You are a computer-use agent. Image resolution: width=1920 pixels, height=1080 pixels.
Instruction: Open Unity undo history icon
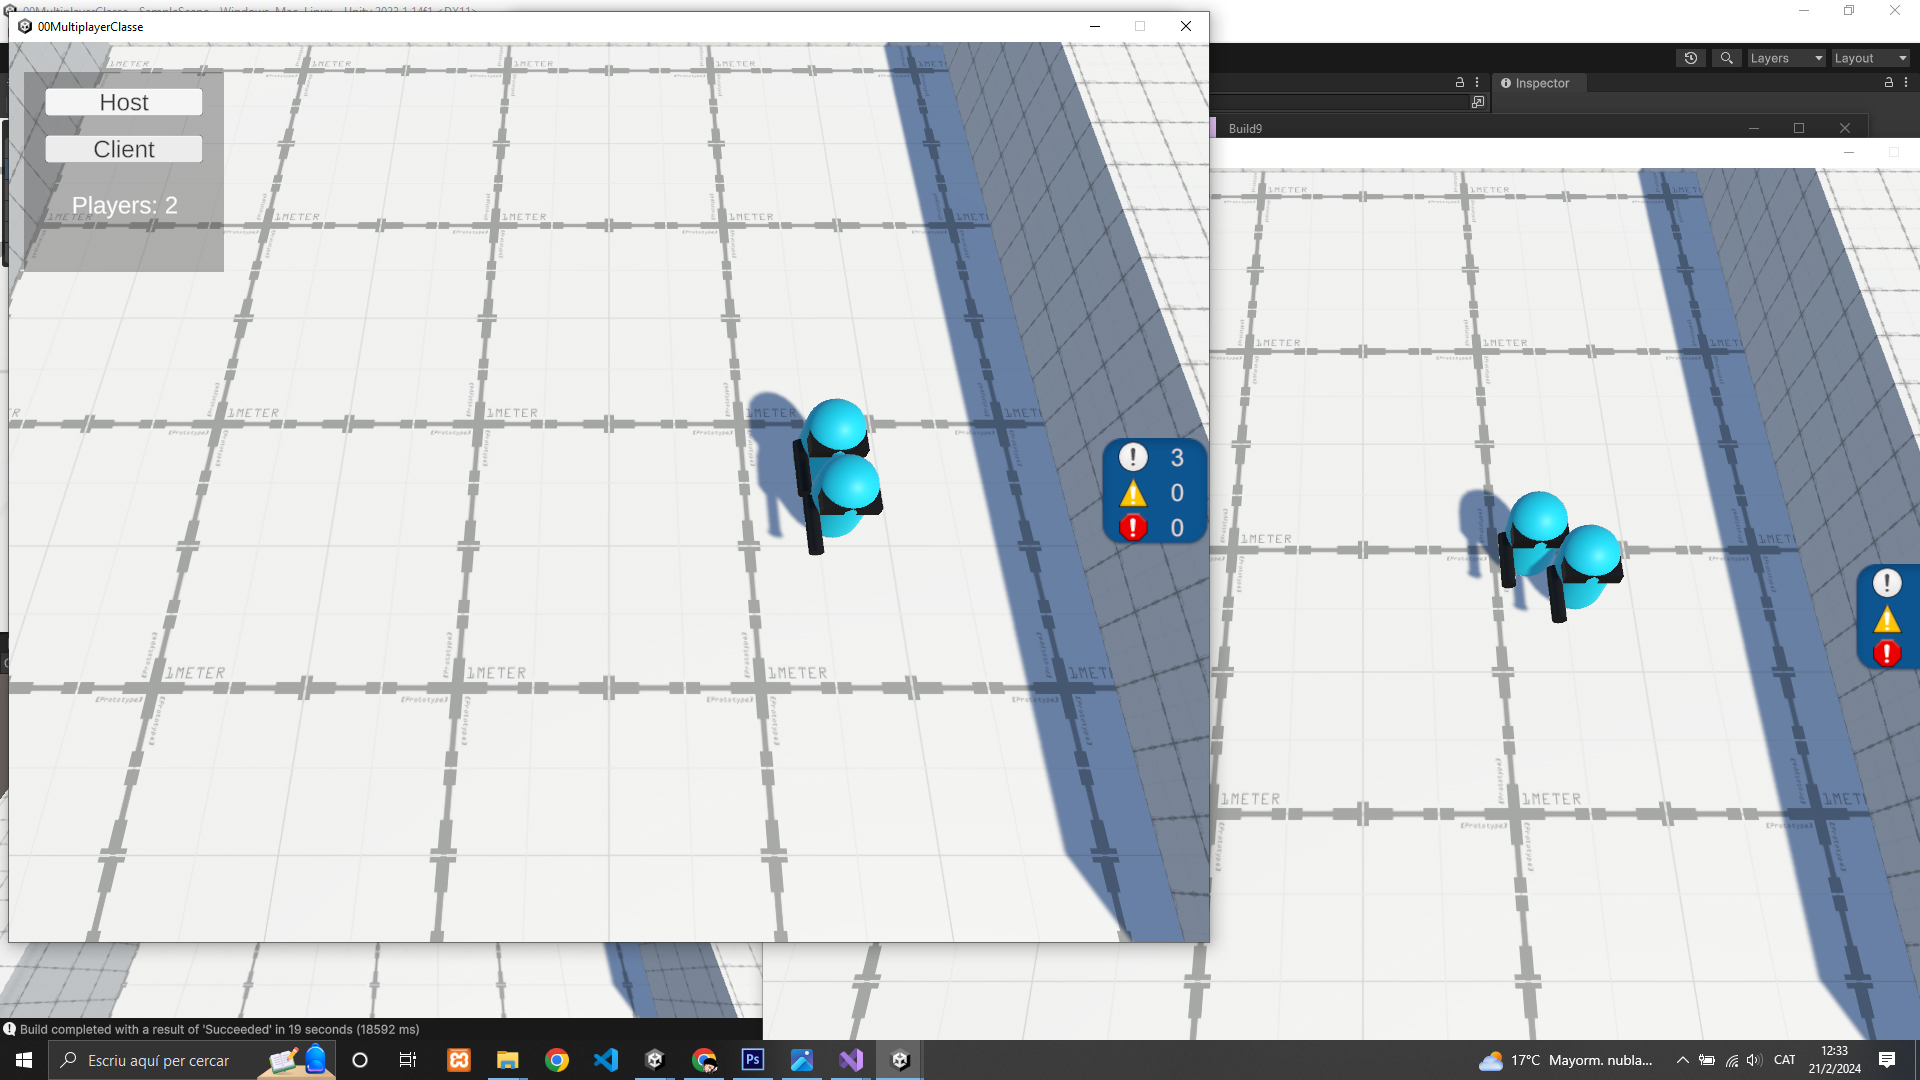tap(1690, 58)
